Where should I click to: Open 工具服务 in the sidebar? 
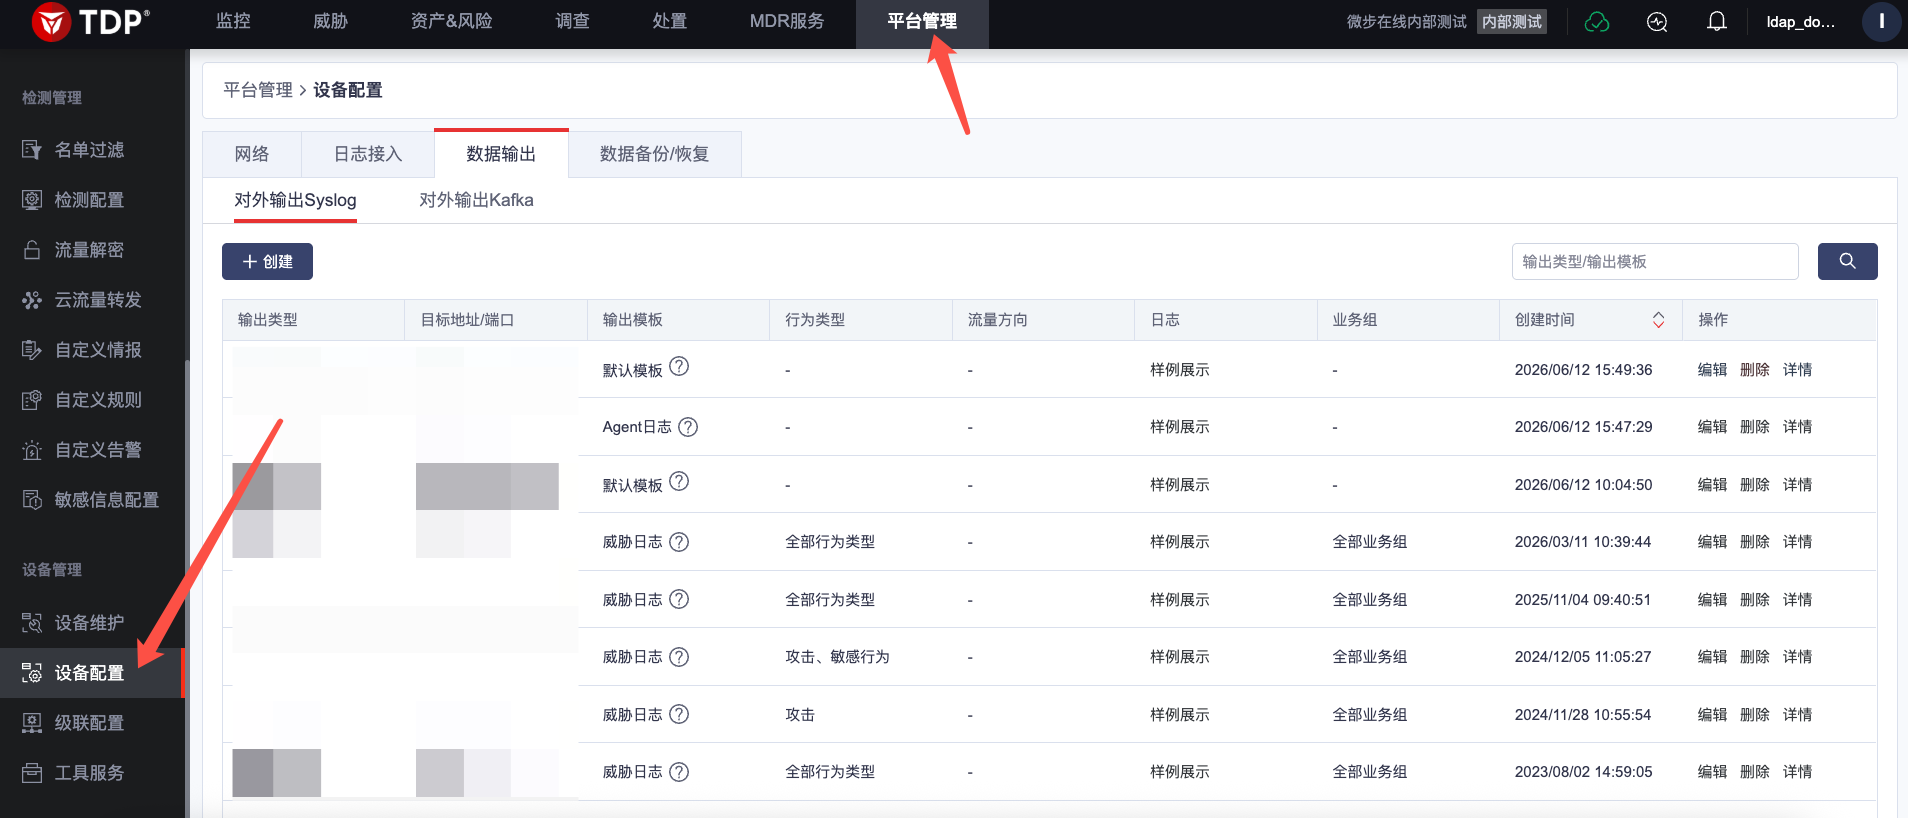tap(89, 773)
